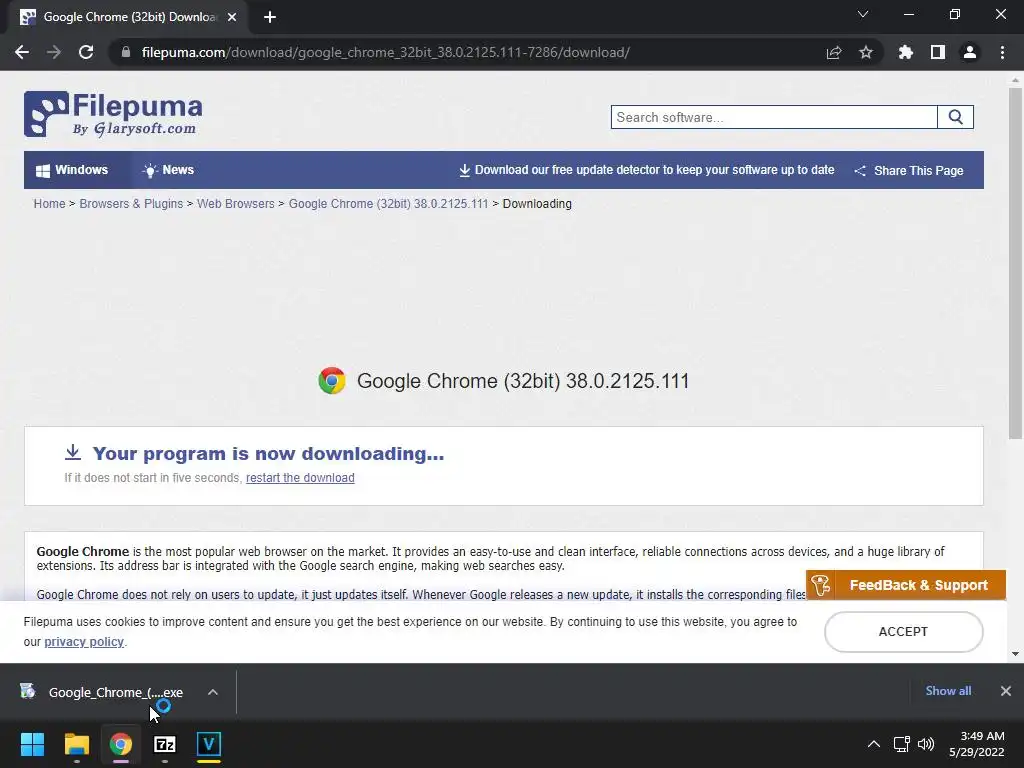Open Web Browsers breadcrumb
1024x768 pixels.
[x=236, y=204]
